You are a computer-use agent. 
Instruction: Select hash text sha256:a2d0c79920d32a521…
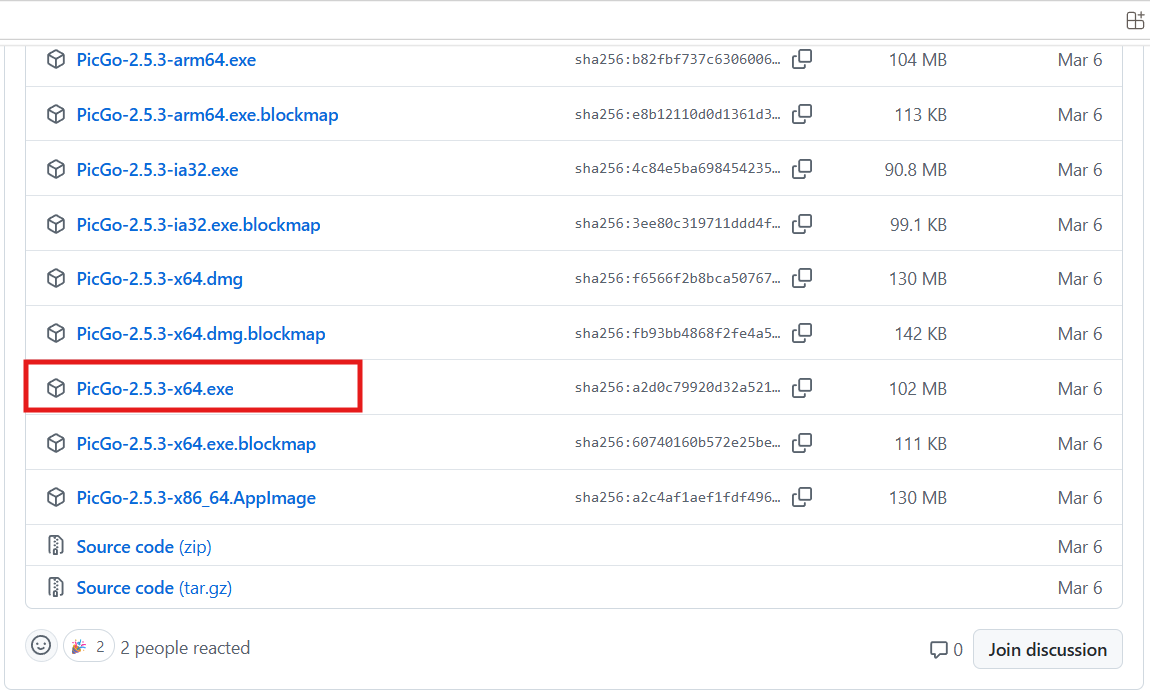pyautogui.click(x=678, y=387)
